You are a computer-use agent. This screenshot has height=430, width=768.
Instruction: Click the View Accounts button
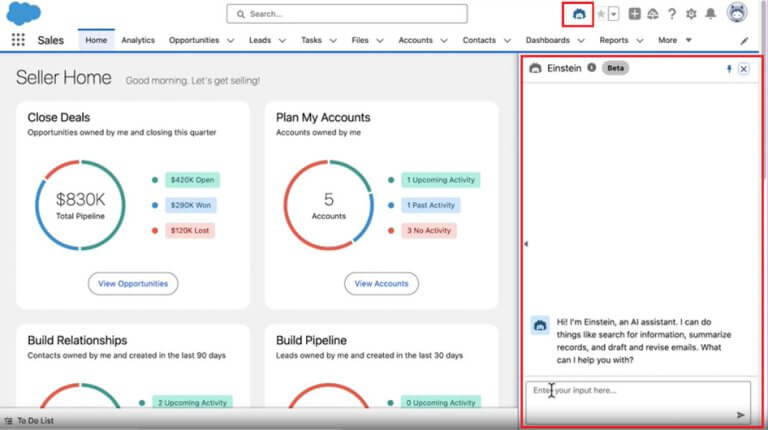point(381,284)
